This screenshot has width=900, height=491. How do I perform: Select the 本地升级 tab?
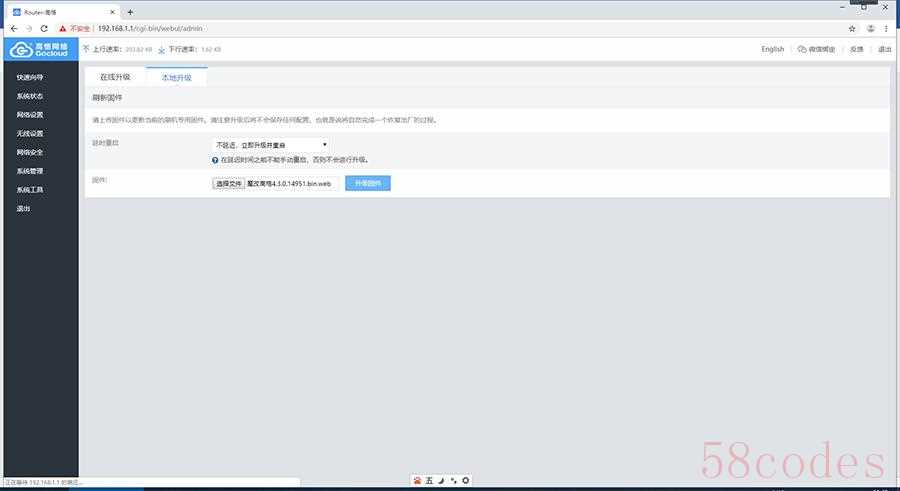(x=176, y=77)
